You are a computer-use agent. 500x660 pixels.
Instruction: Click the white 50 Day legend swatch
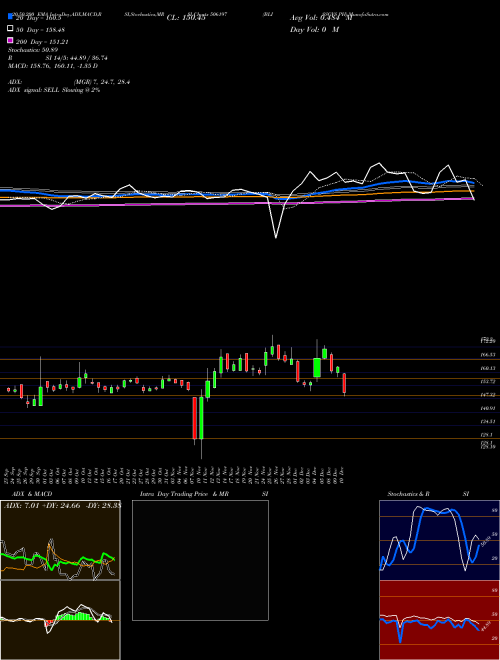(x=10, y=28)
